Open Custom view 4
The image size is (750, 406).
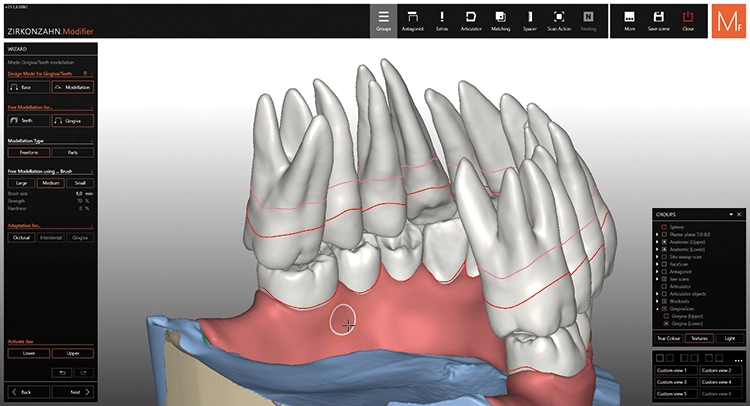(x=721, y=382)
